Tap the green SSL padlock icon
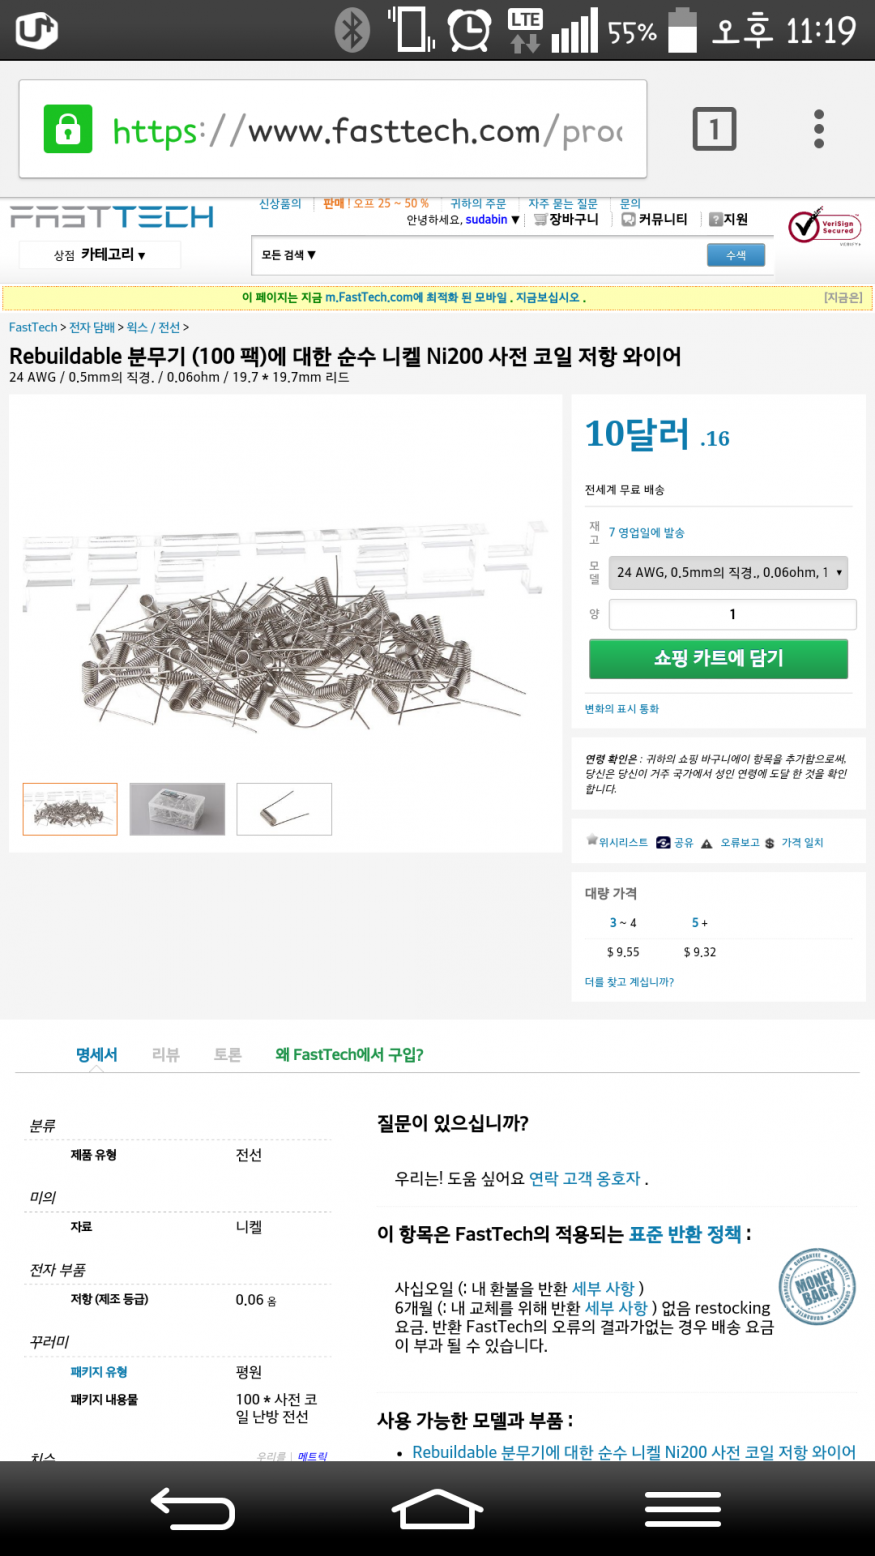Image resolution: width=875 pixels, height=1556 pixels. [x=68, y=129]
